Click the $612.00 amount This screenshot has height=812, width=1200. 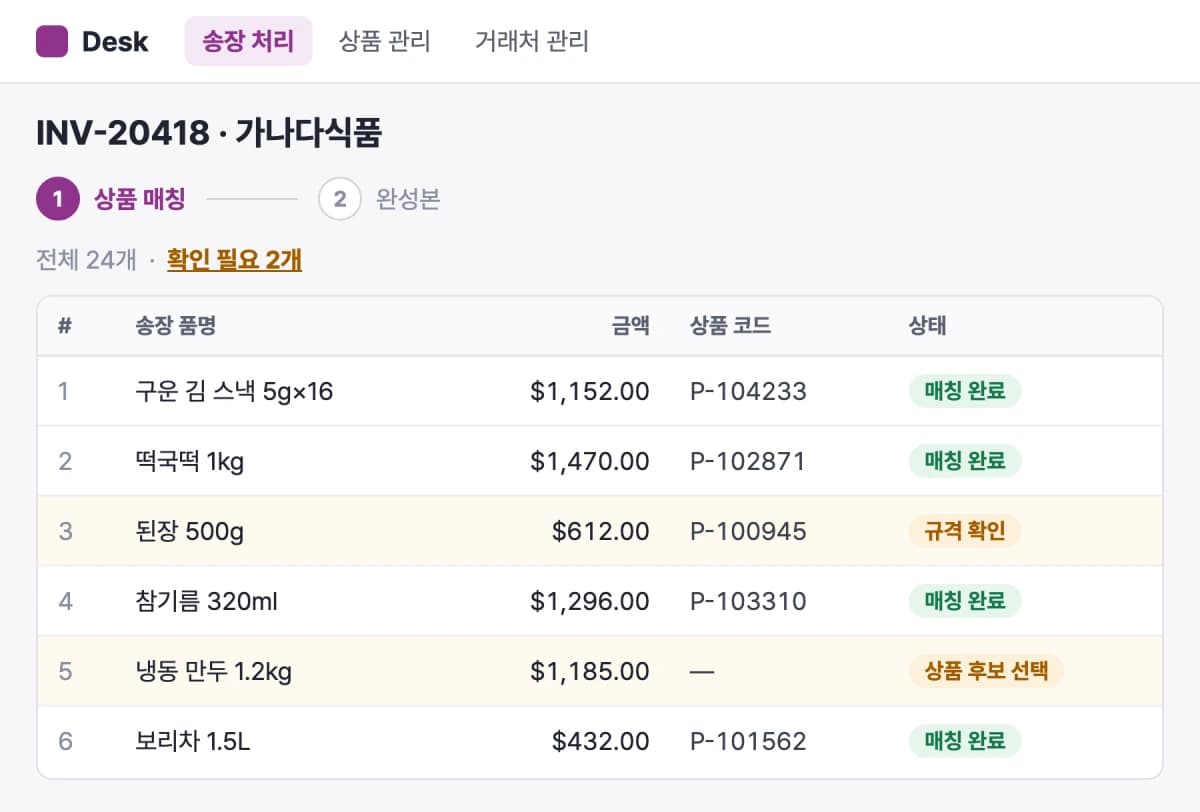pyautogui.click(x=601, y=531)
